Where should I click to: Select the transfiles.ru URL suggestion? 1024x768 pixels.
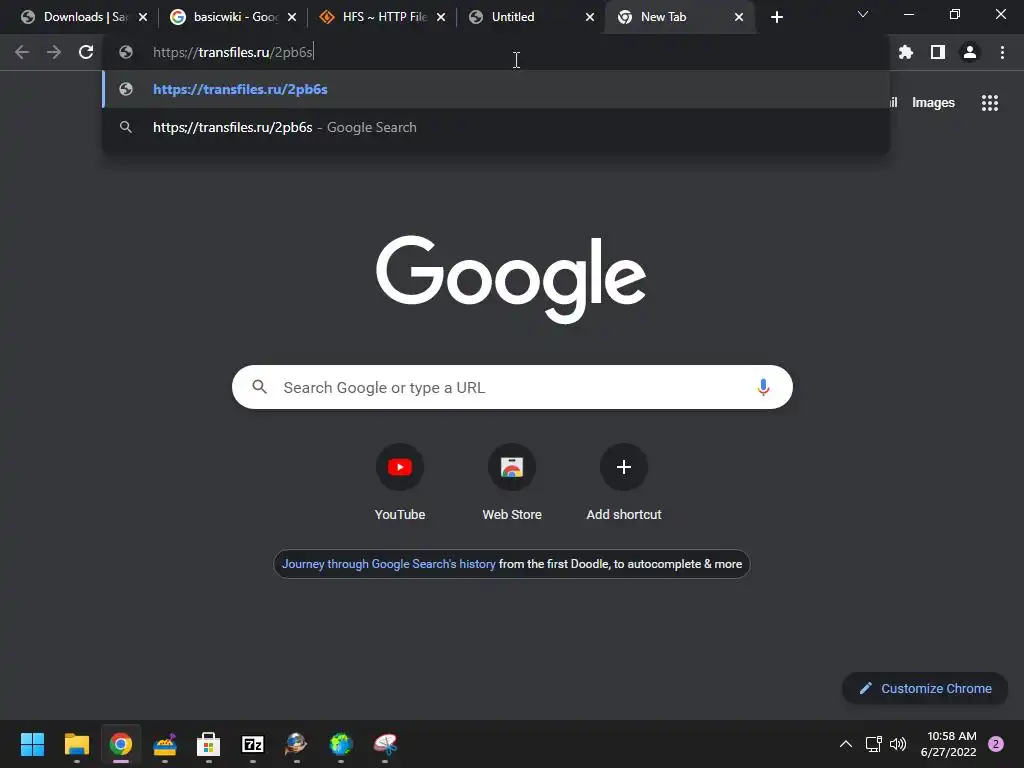(496, 89)
